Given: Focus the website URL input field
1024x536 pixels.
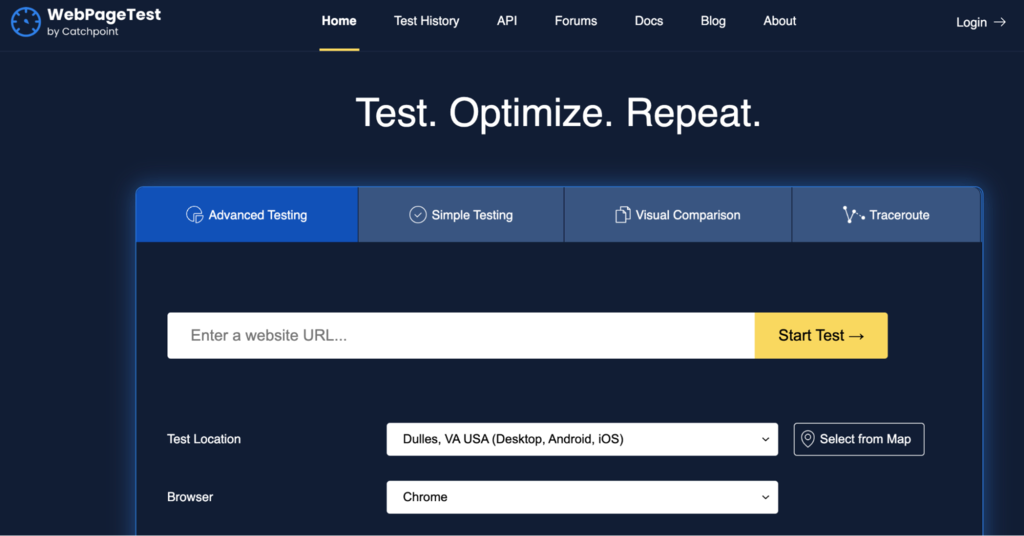Looking at the screenshot, I should click(461, 336).
